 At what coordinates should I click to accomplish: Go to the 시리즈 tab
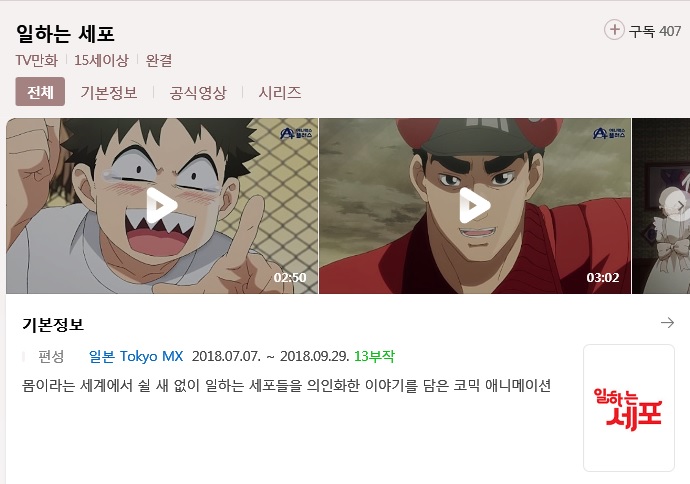point(280,92)
